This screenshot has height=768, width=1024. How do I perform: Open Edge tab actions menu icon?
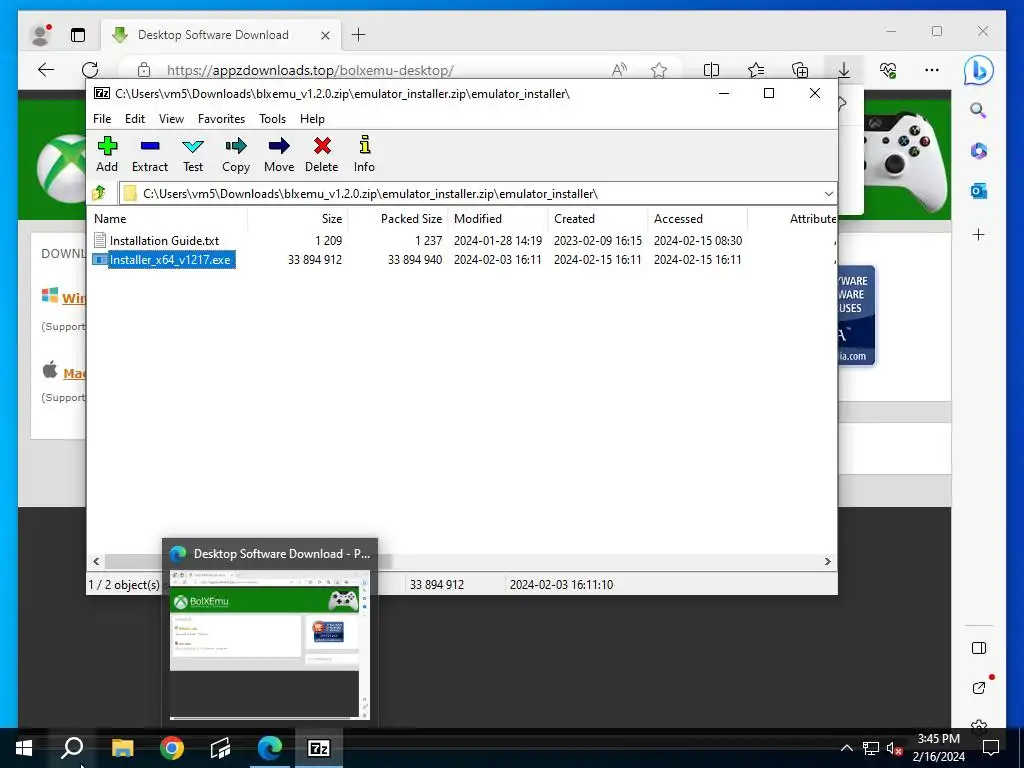click(78, 35)
